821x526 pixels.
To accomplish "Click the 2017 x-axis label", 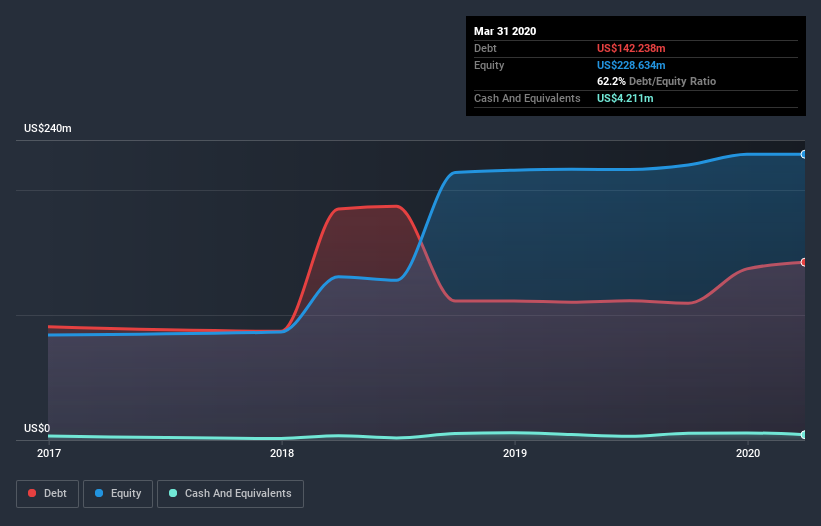I will [49, 453].
